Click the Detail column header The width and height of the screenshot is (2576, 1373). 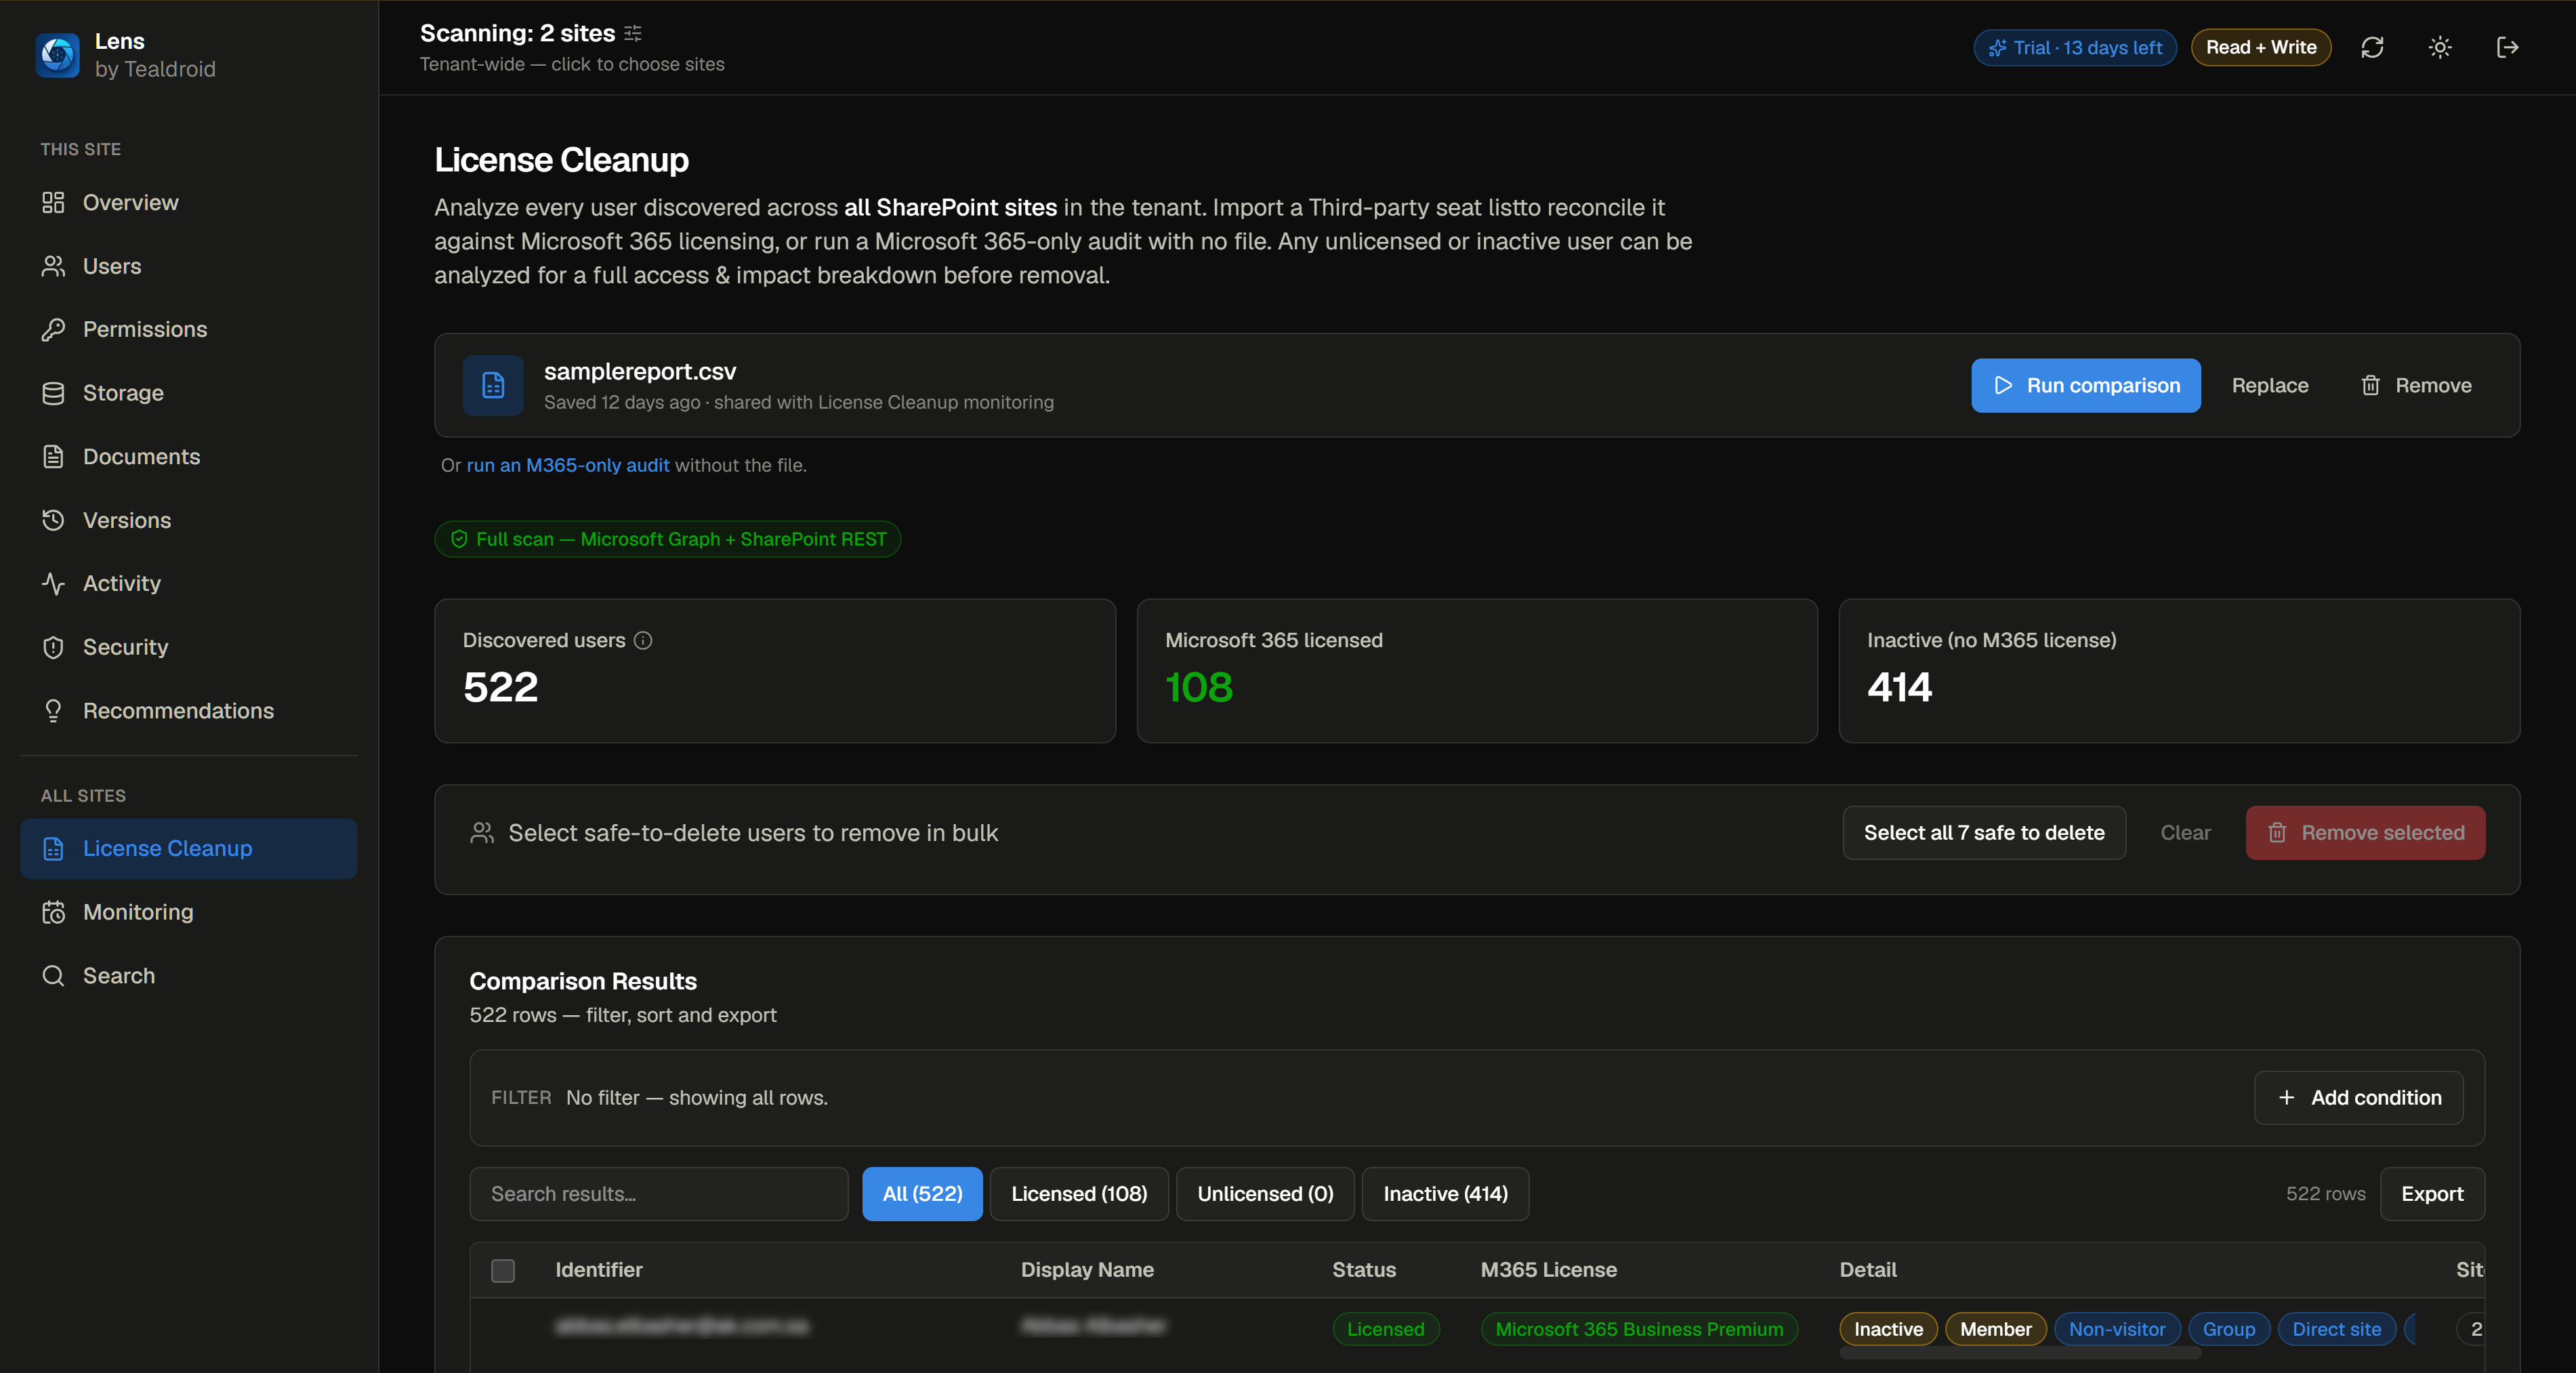coord(1868,1270)
